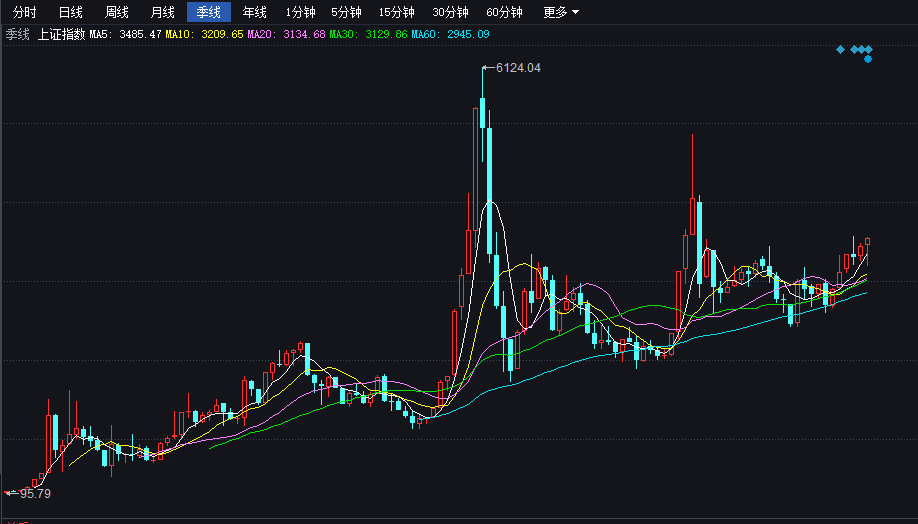The width and height of the screenshot is (918, 524).
Task: Click the MA5: 3485.47 indicator label
Action: click(x=125, y=34)
